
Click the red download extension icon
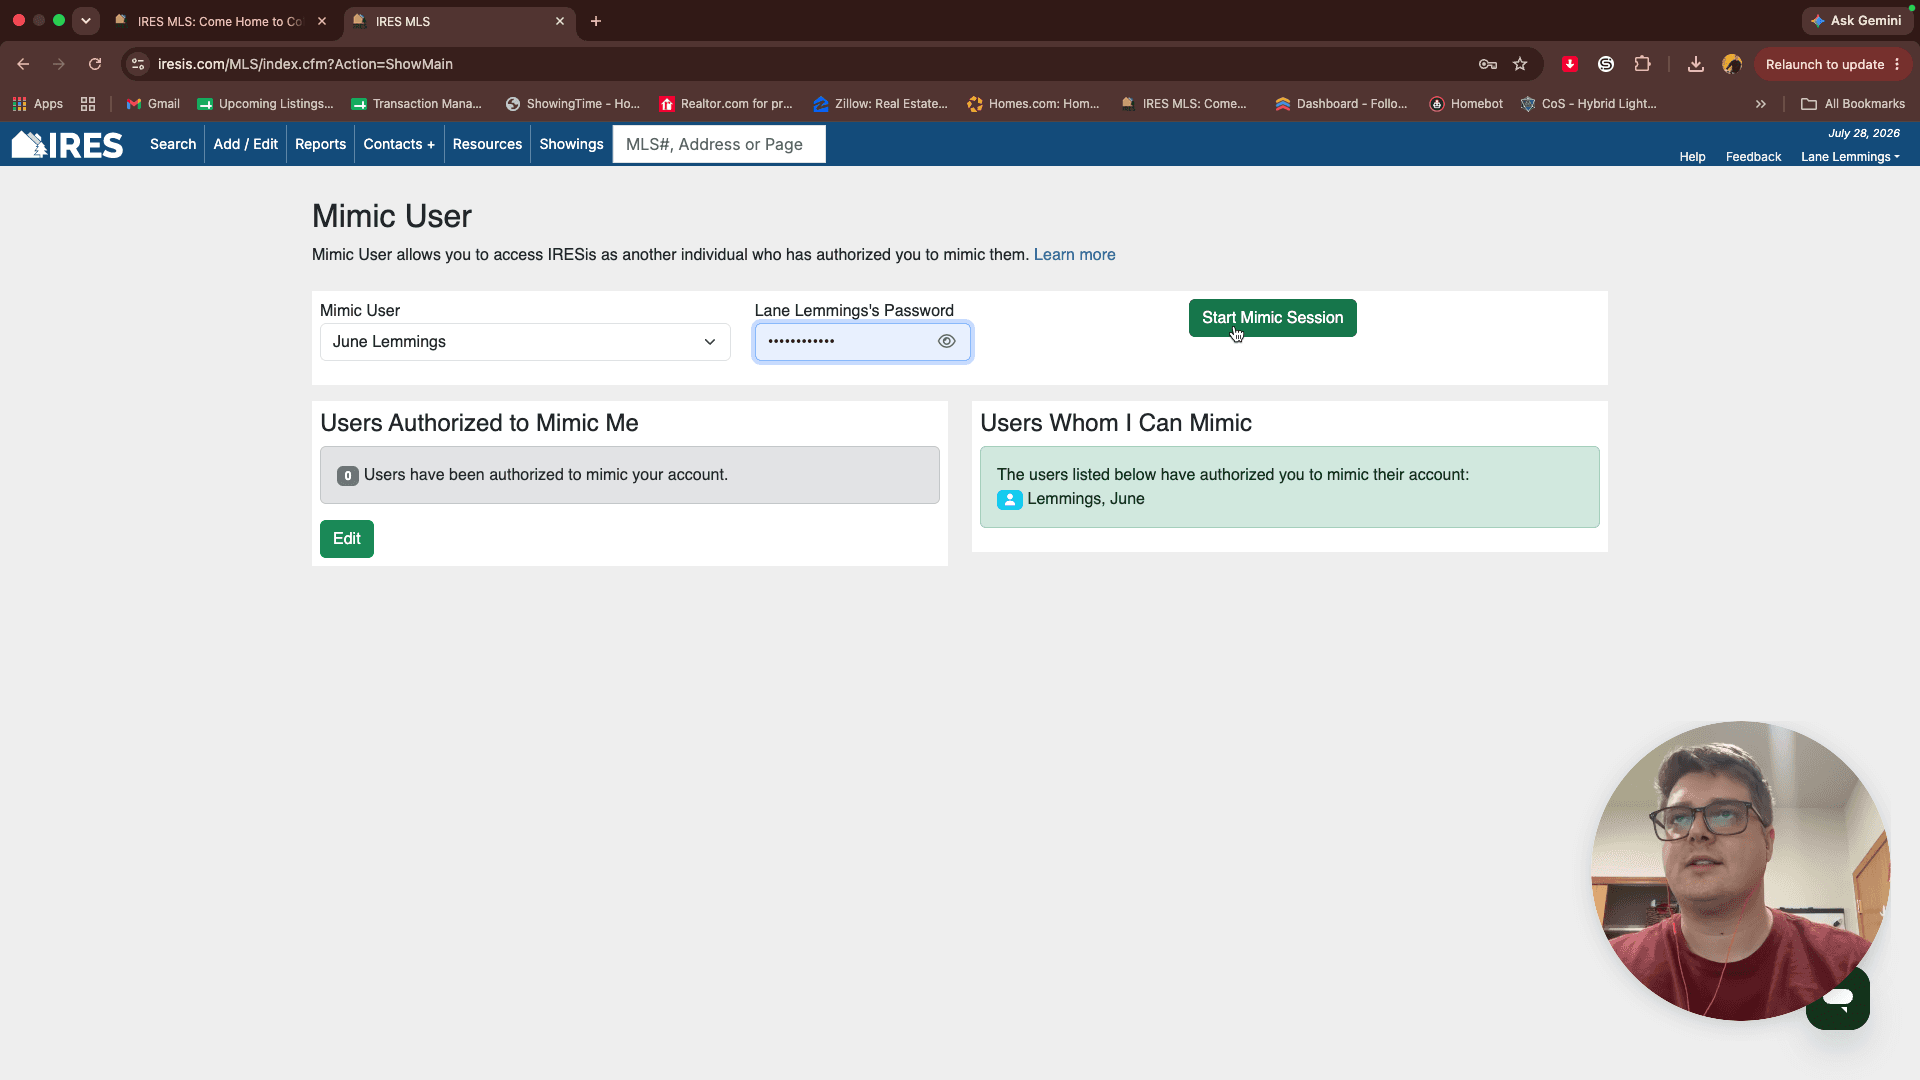click(x=1570, y=64)
